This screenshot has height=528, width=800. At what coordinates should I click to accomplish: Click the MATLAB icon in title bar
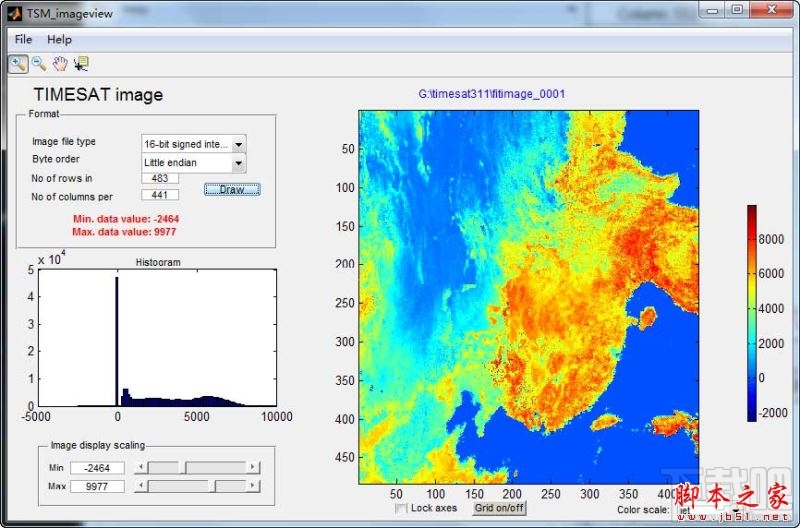coord(15,13)
